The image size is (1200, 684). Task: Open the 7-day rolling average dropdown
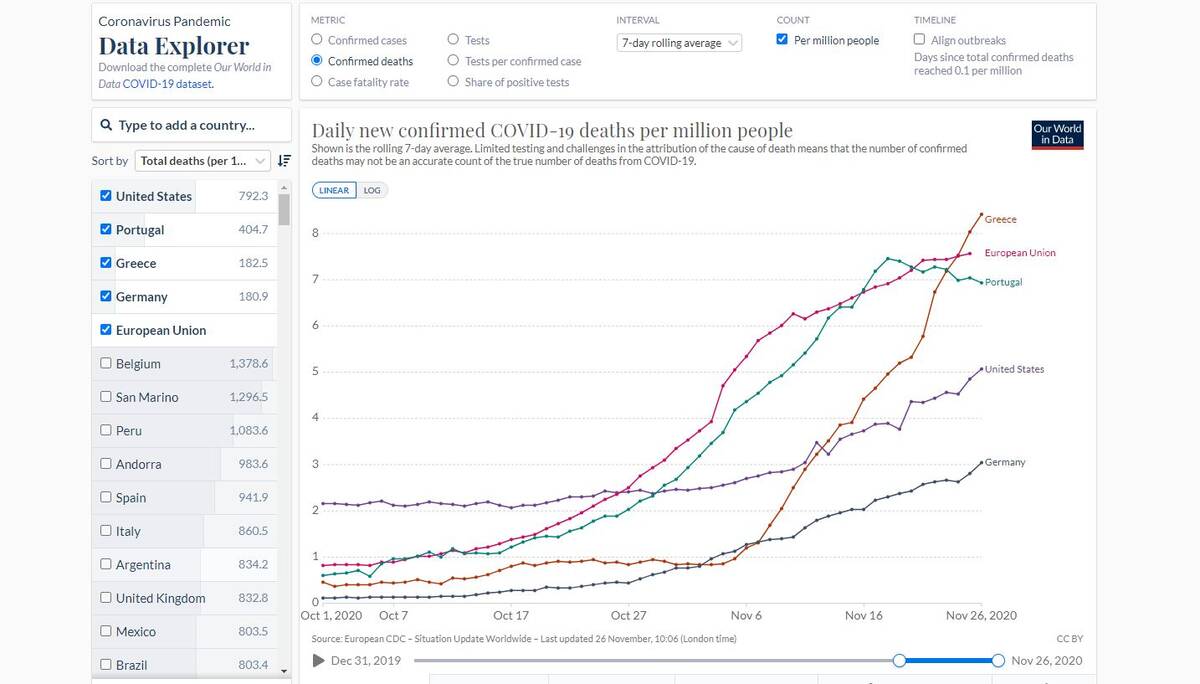[x=680, y=43]
